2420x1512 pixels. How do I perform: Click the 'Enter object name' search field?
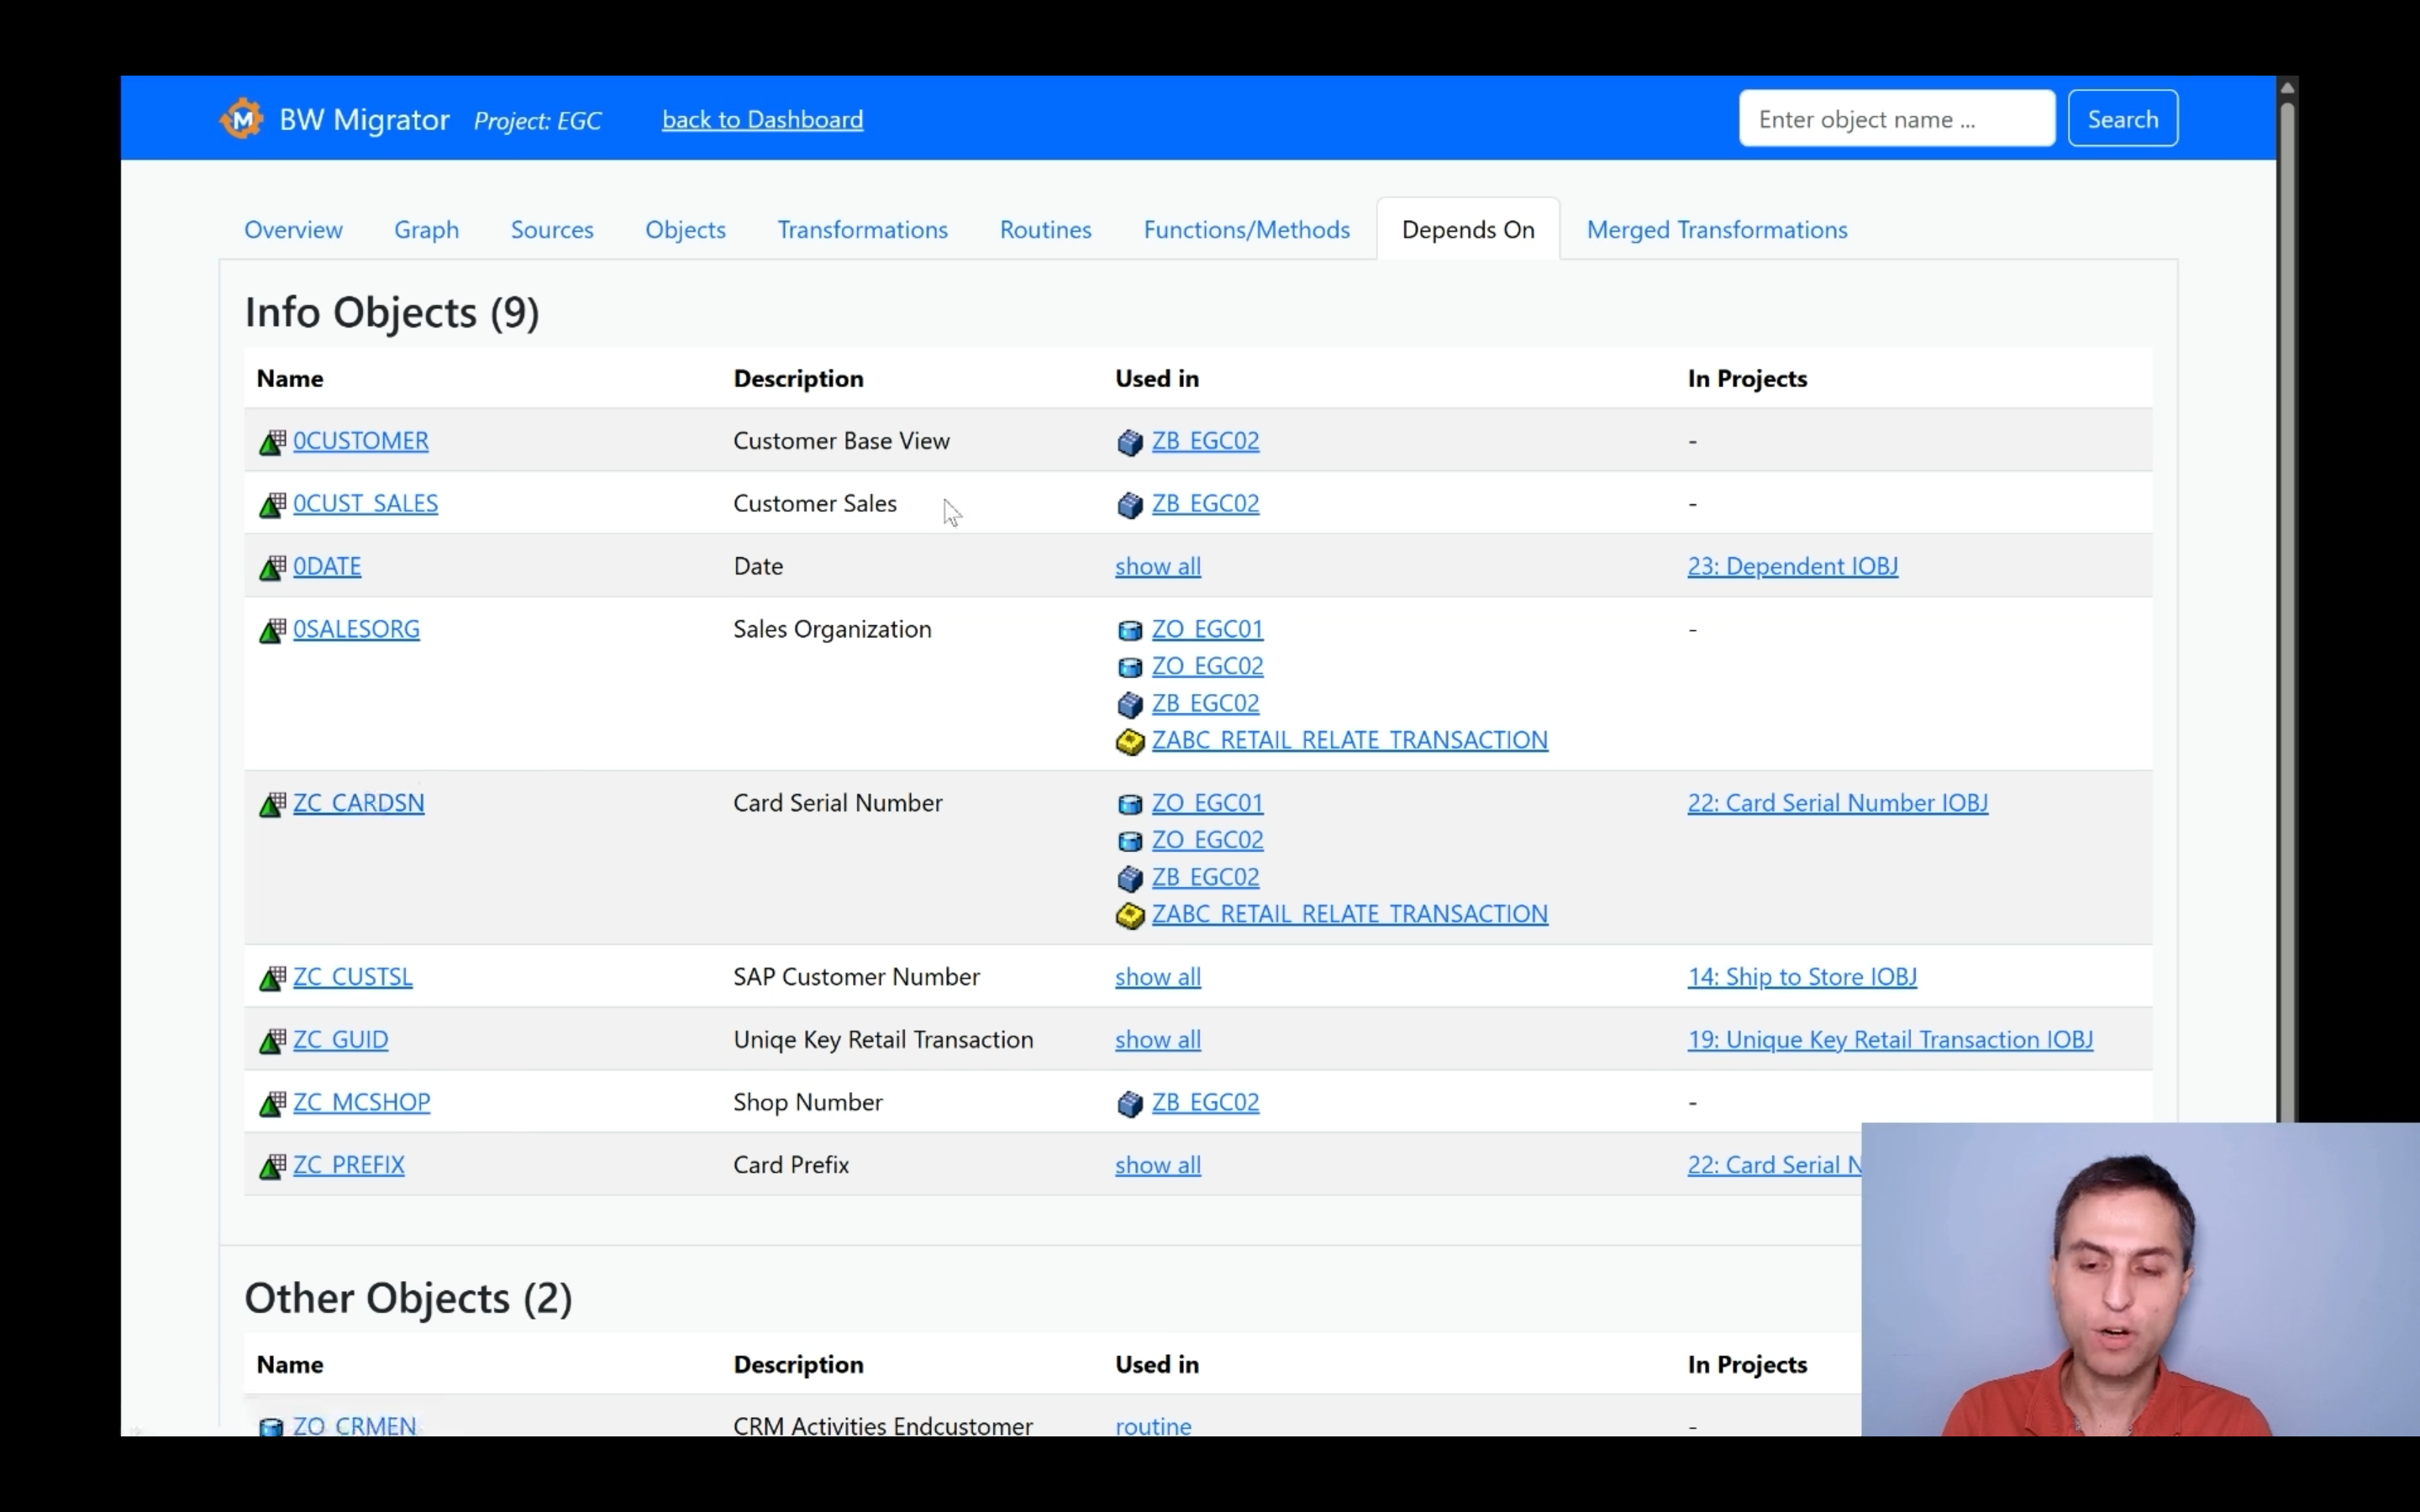pos(1896,119)
